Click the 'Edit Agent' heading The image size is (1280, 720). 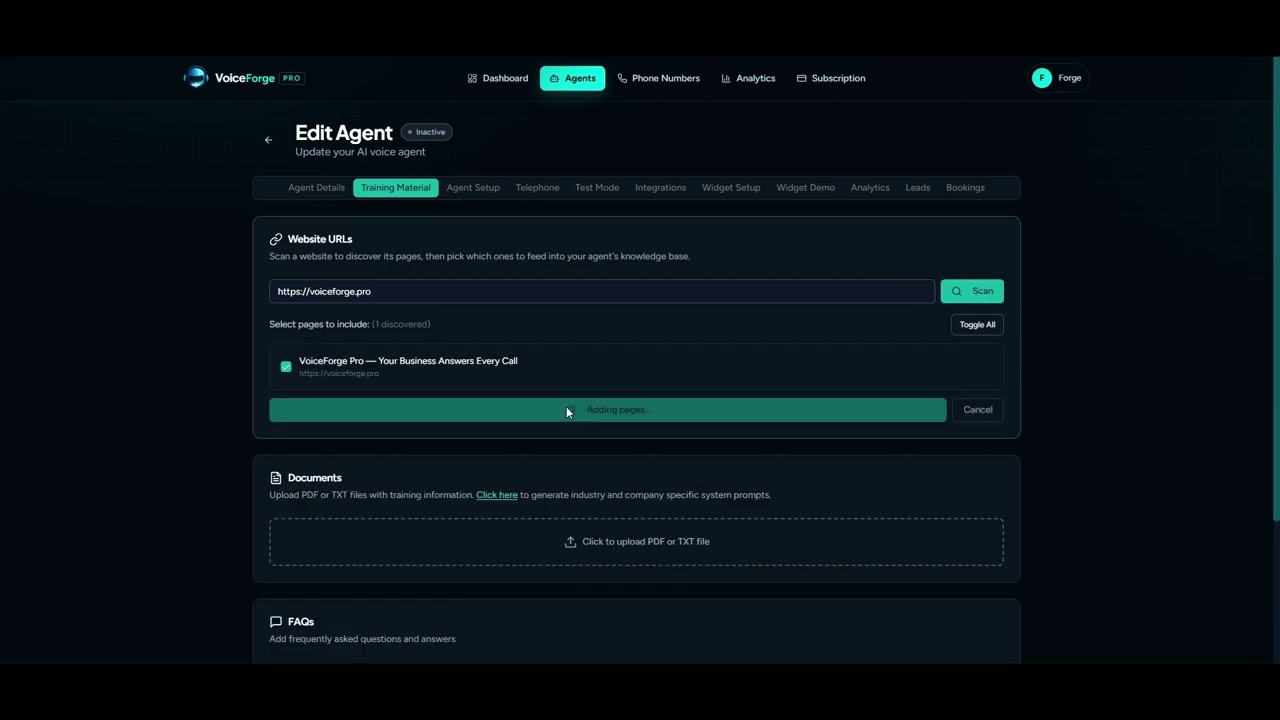344,133
